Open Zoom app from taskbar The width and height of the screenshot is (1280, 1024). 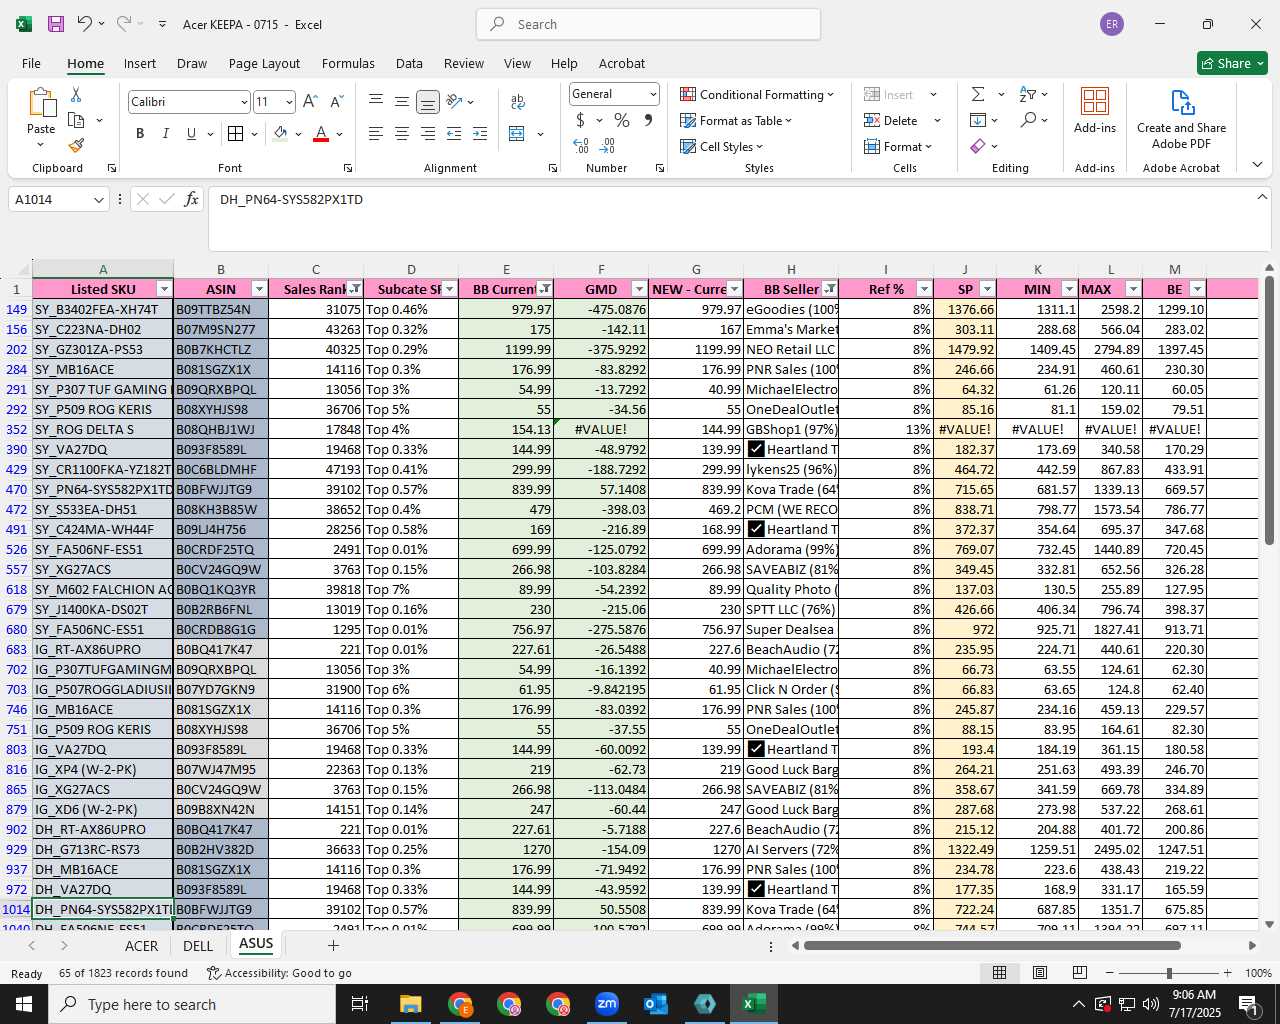(607, 1004)
